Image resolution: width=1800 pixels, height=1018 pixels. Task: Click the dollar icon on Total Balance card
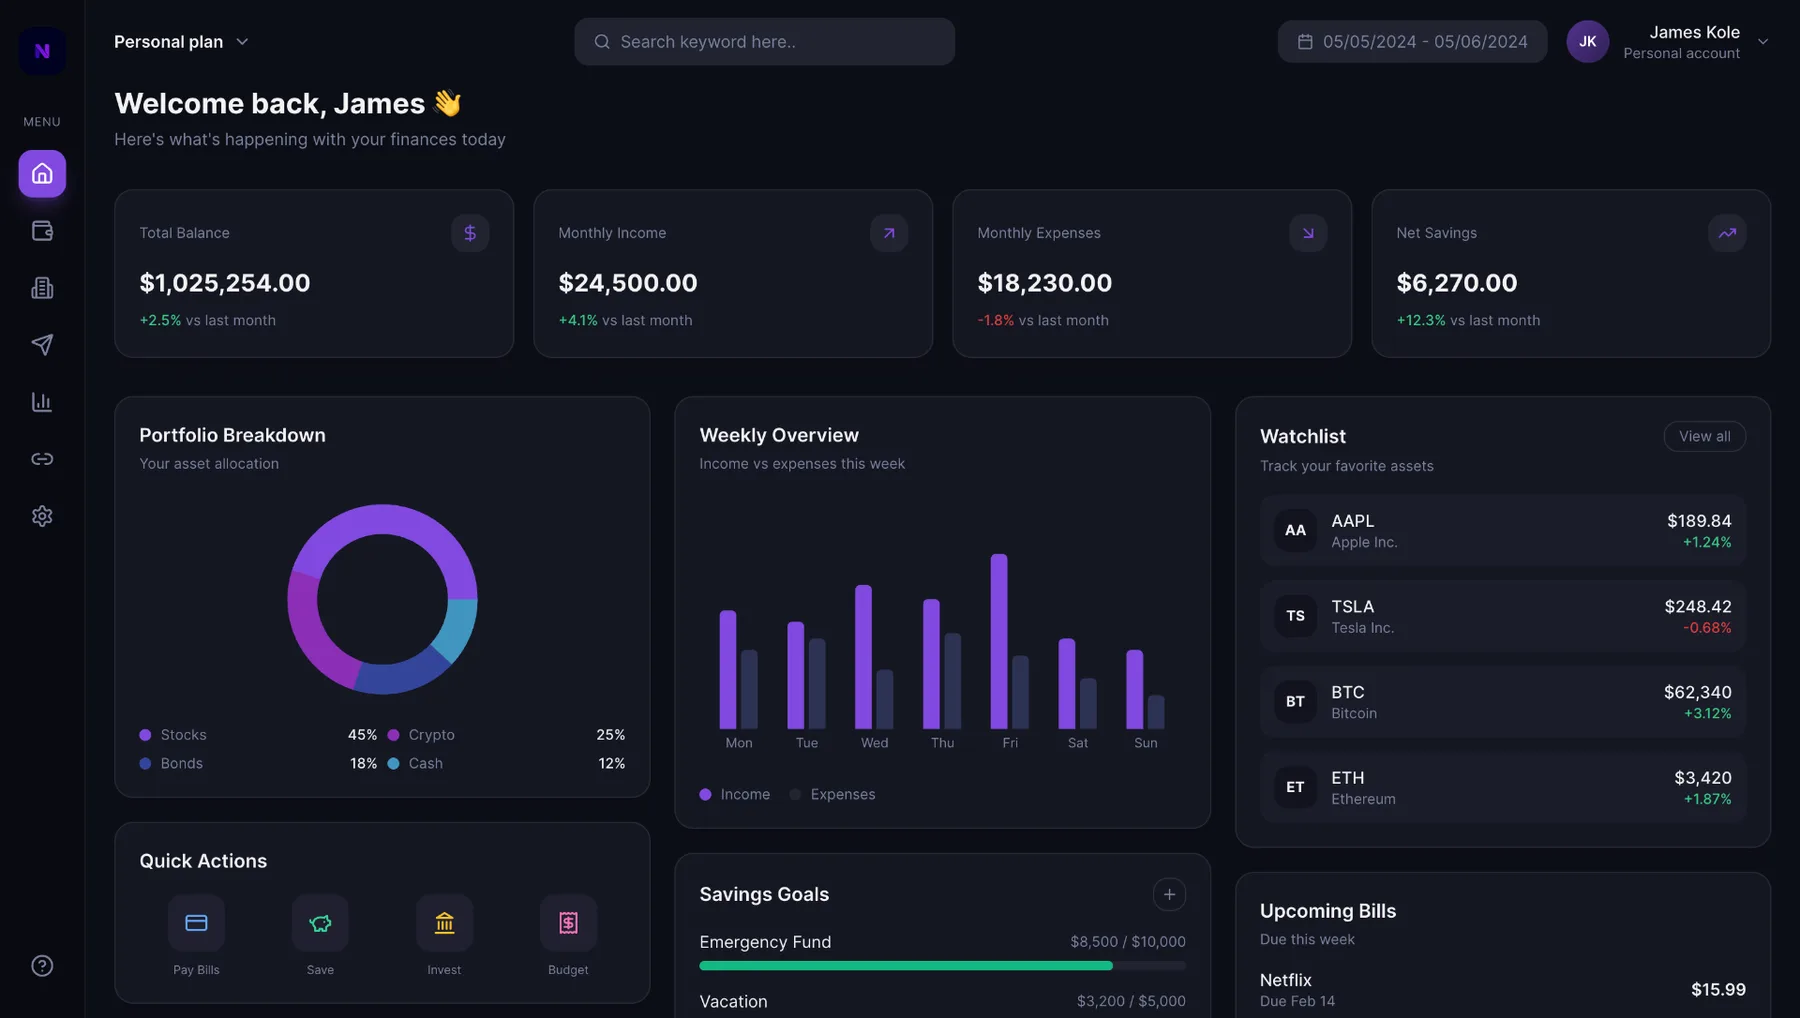click(470, 233)
